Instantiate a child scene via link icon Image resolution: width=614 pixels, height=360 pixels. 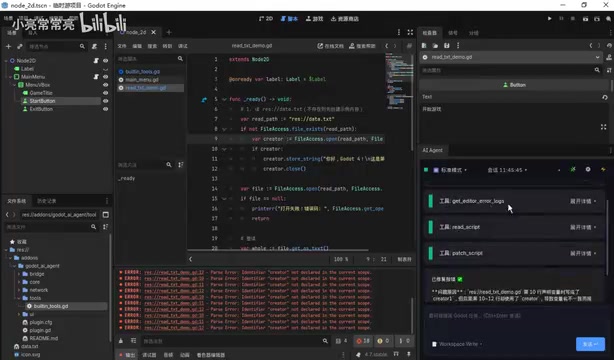pyautogui.click(x=20, y=46)
